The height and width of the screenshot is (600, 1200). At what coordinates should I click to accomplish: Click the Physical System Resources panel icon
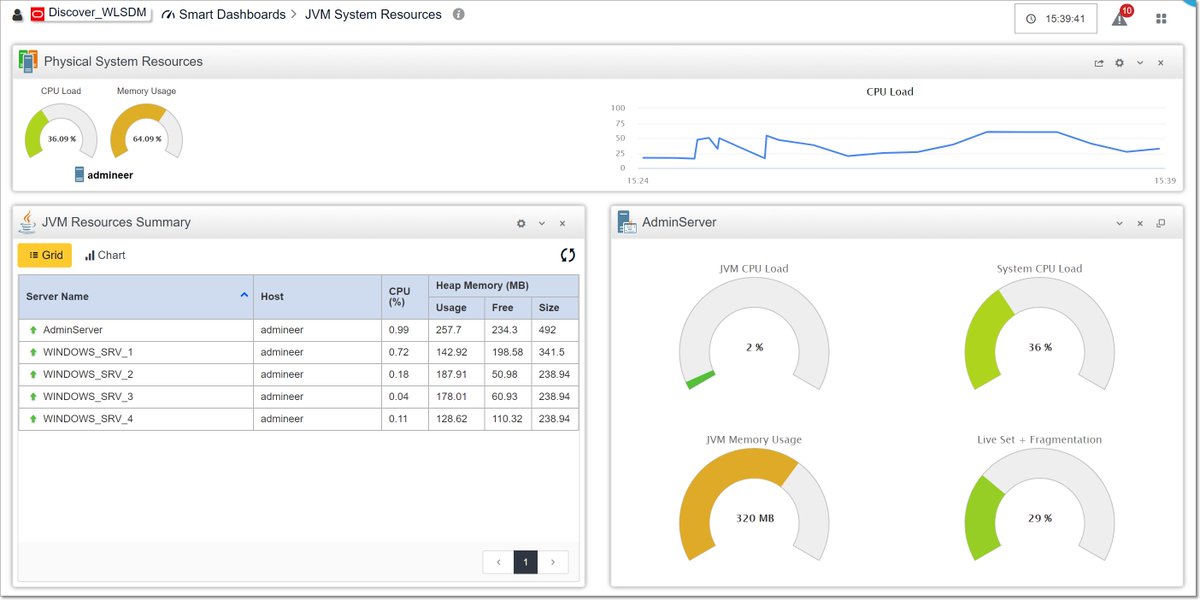click(x=28, y=61)
